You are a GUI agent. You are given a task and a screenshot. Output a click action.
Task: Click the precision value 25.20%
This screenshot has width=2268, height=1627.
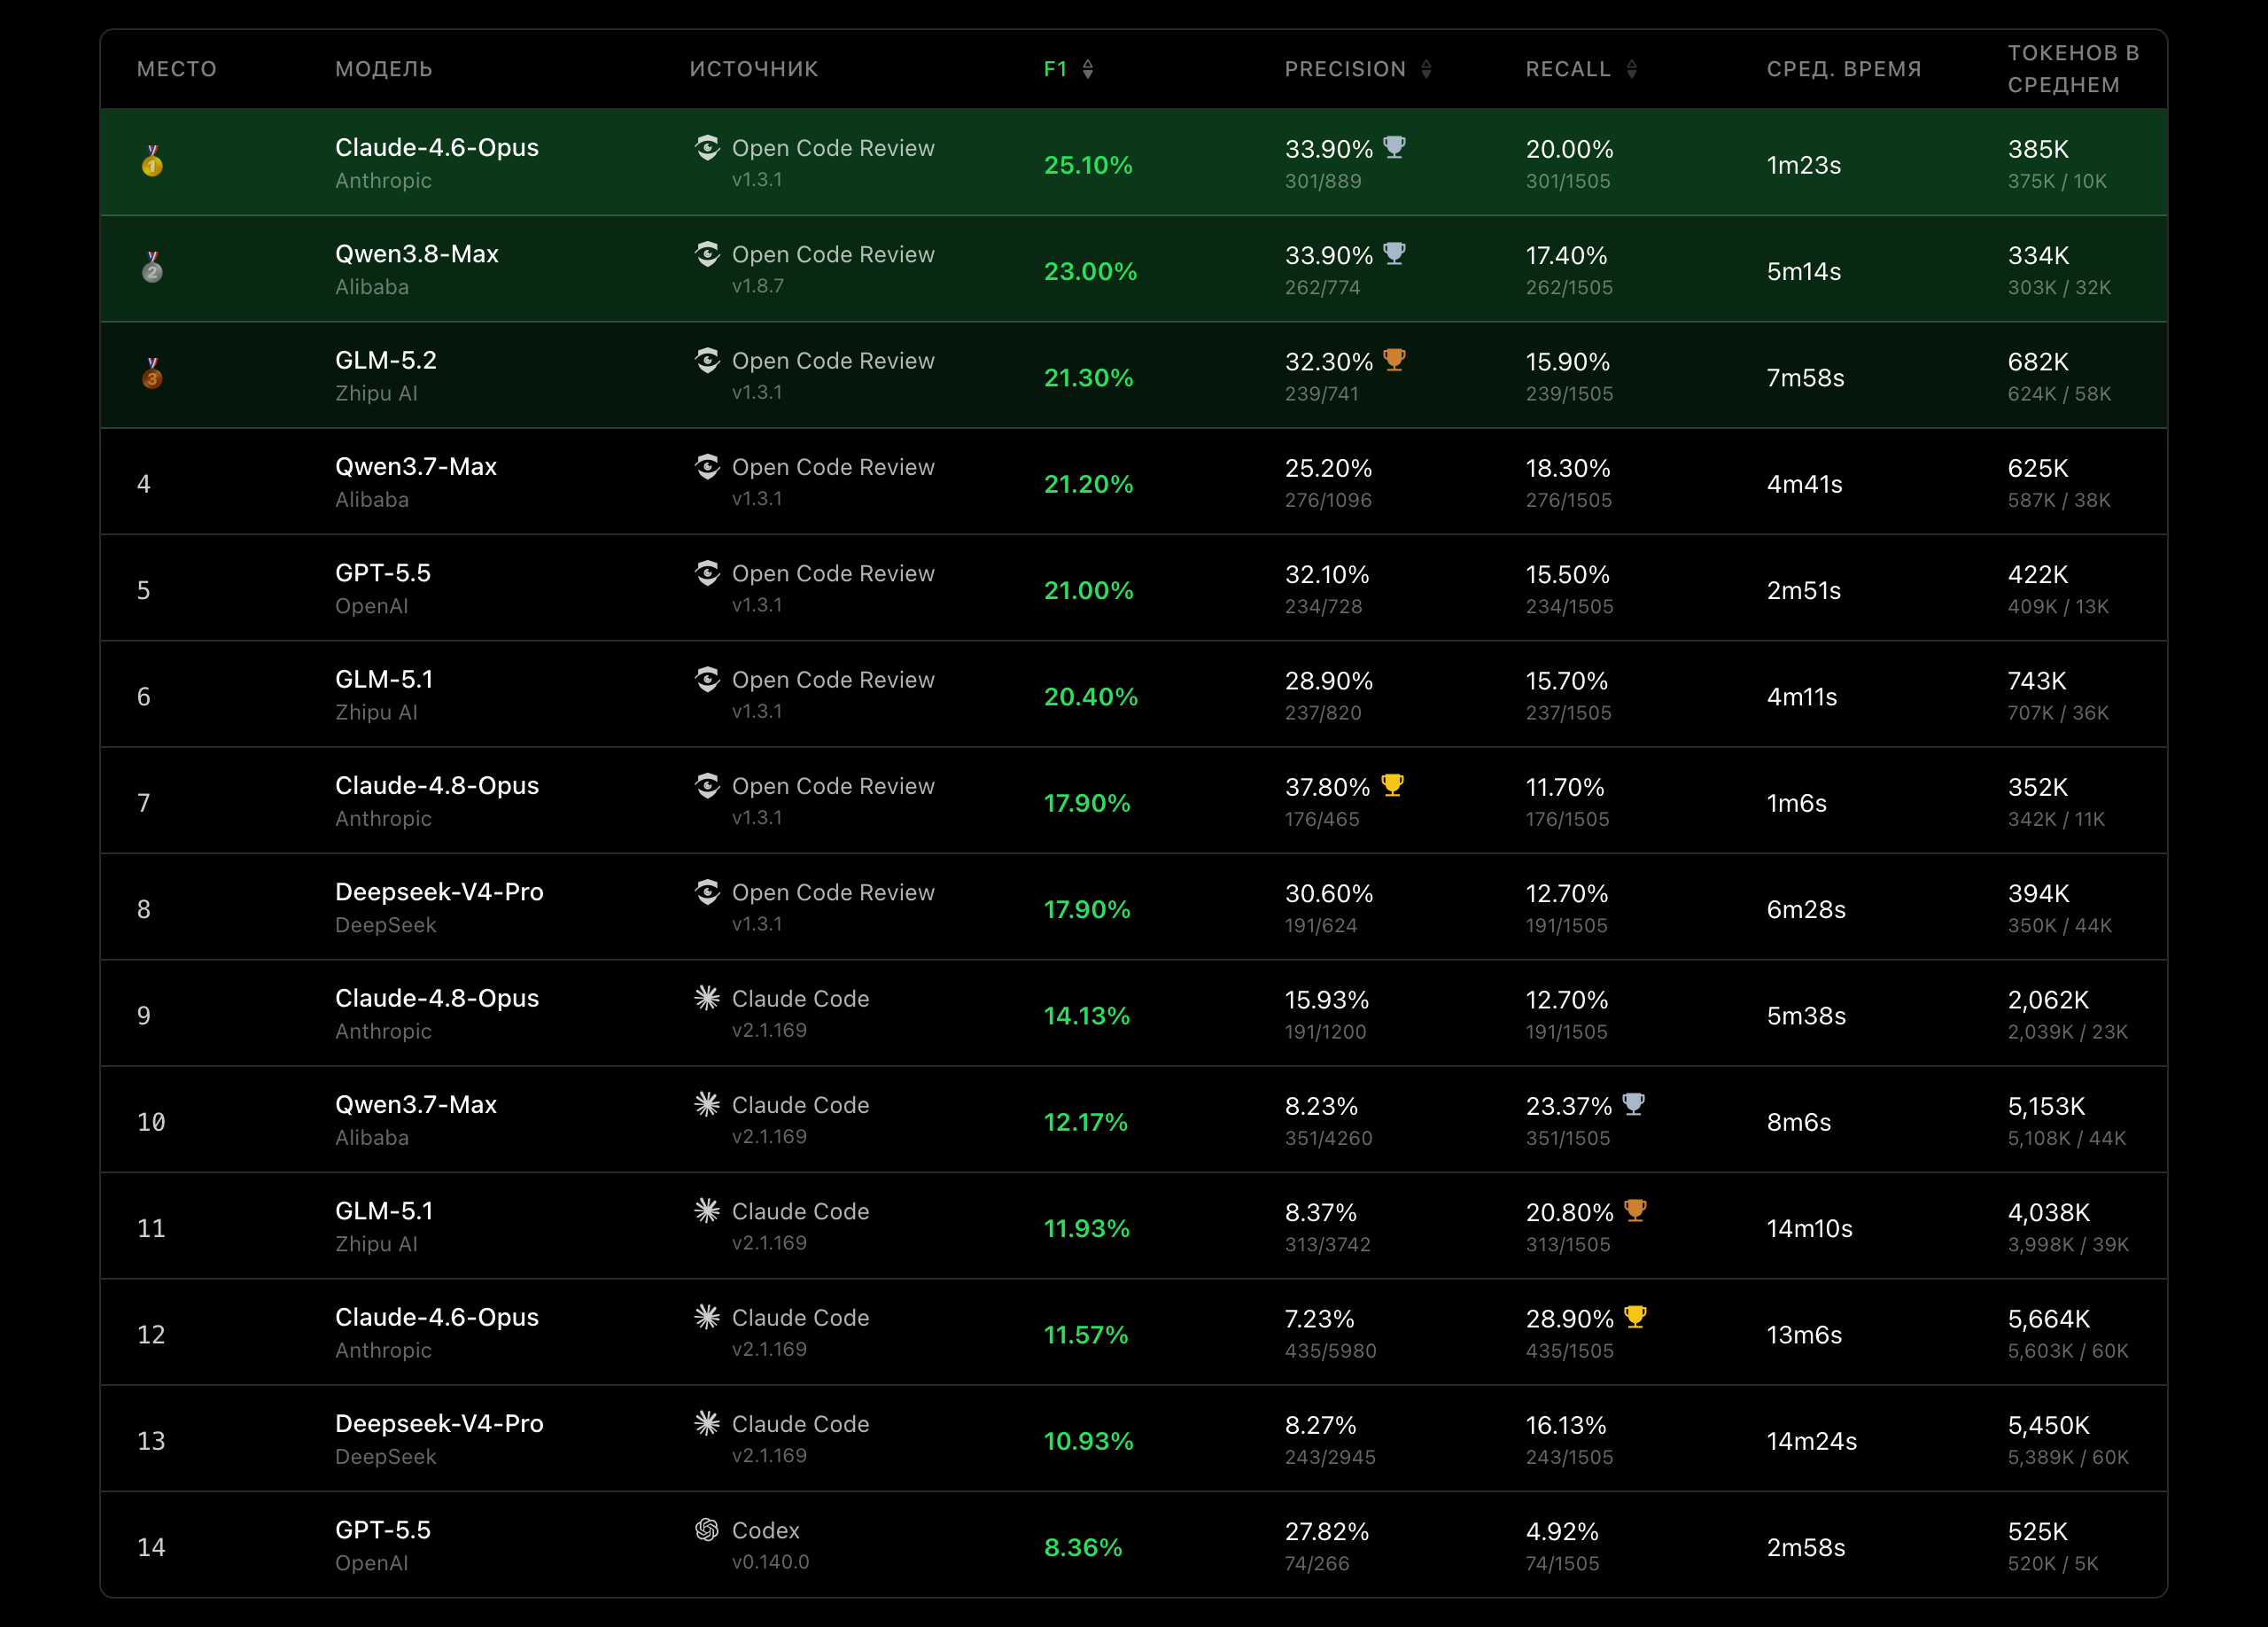(x=1328, y=468)
